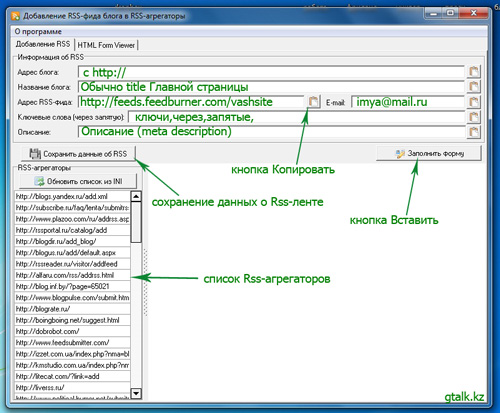The width and height of the screenshot is (500, 413).
Task: Select http://rssportal.ru/catalog/add entry
Action: tap(72, 230)
